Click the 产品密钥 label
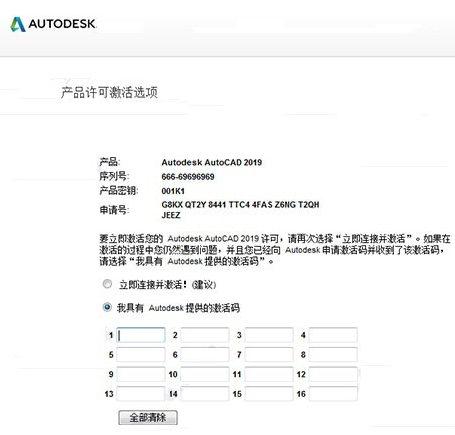The width and height of the screenshot is (455, 435). 119,191
